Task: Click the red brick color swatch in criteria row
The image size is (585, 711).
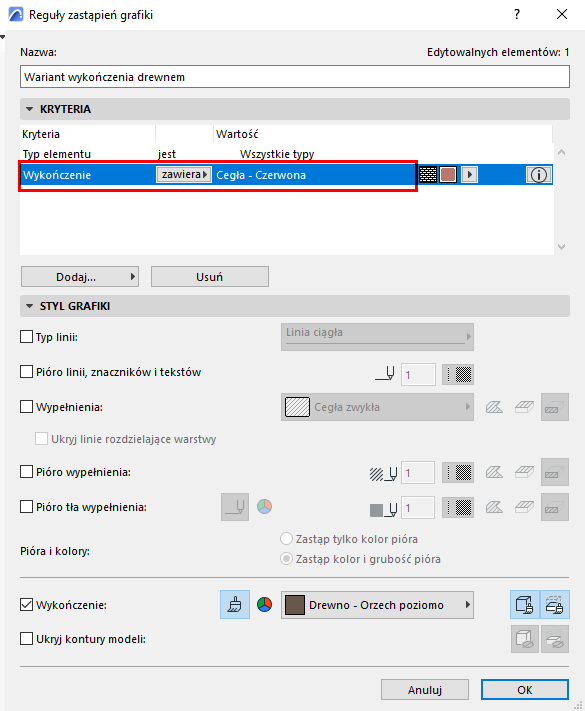Action: coord(448,175)
